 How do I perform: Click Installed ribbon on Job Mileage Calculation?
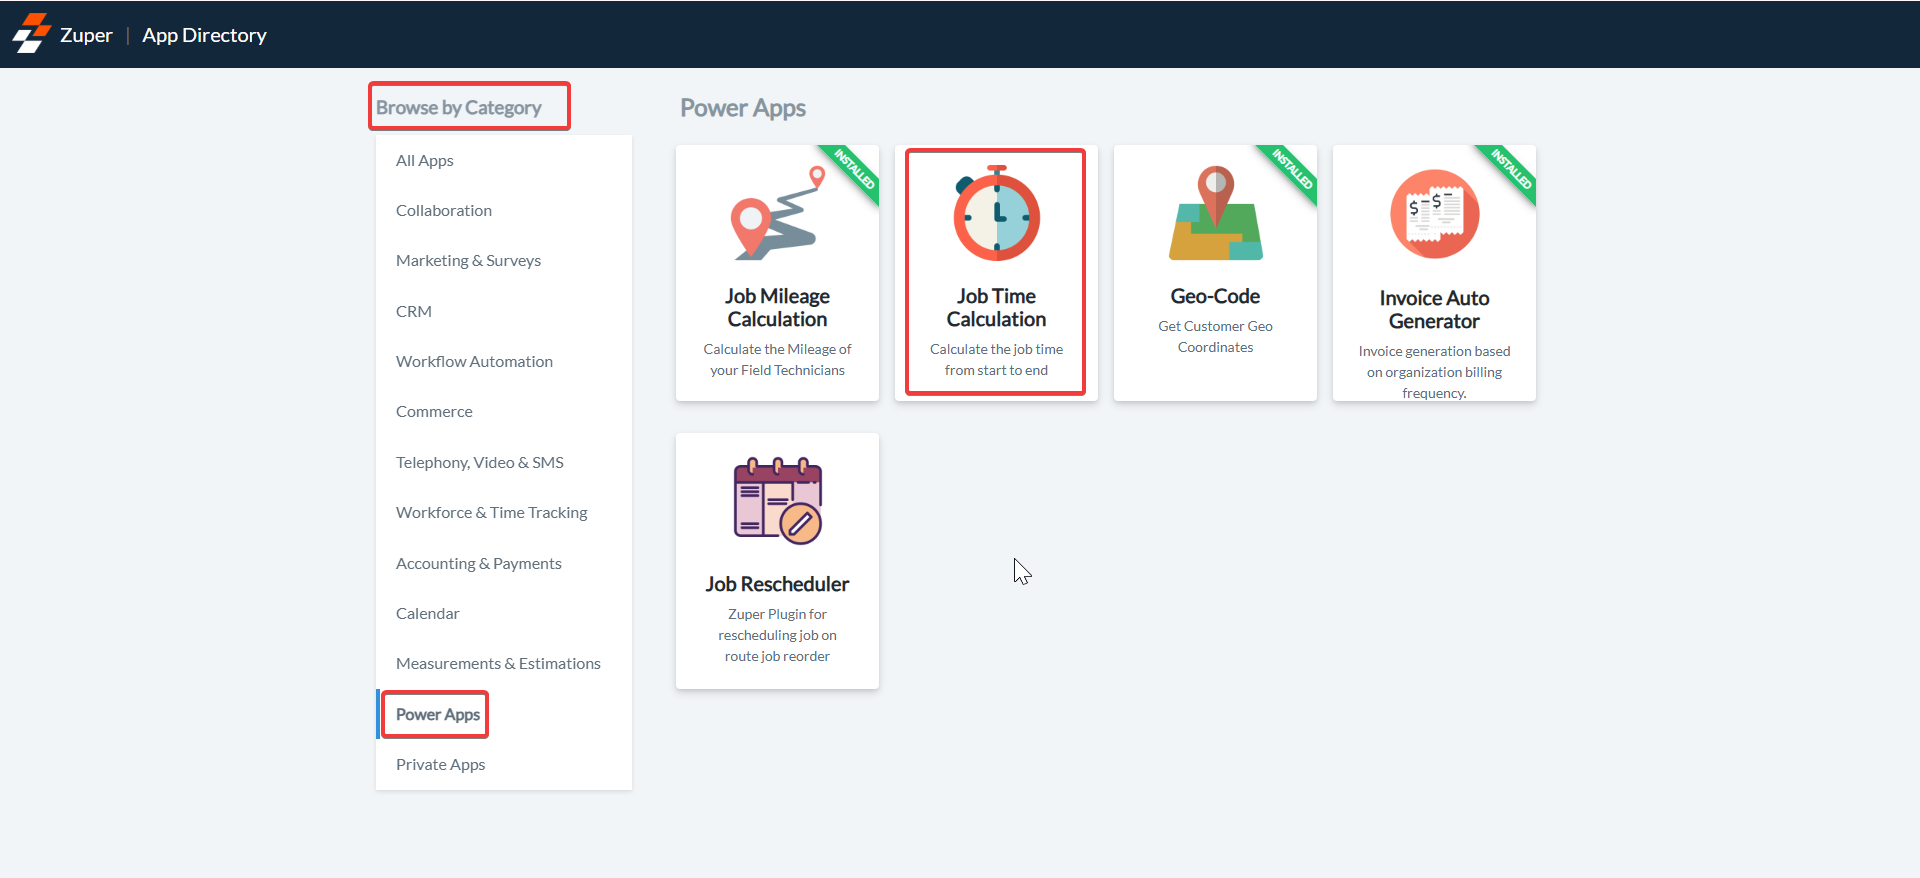pyautogui.click(x=854, y=169)
